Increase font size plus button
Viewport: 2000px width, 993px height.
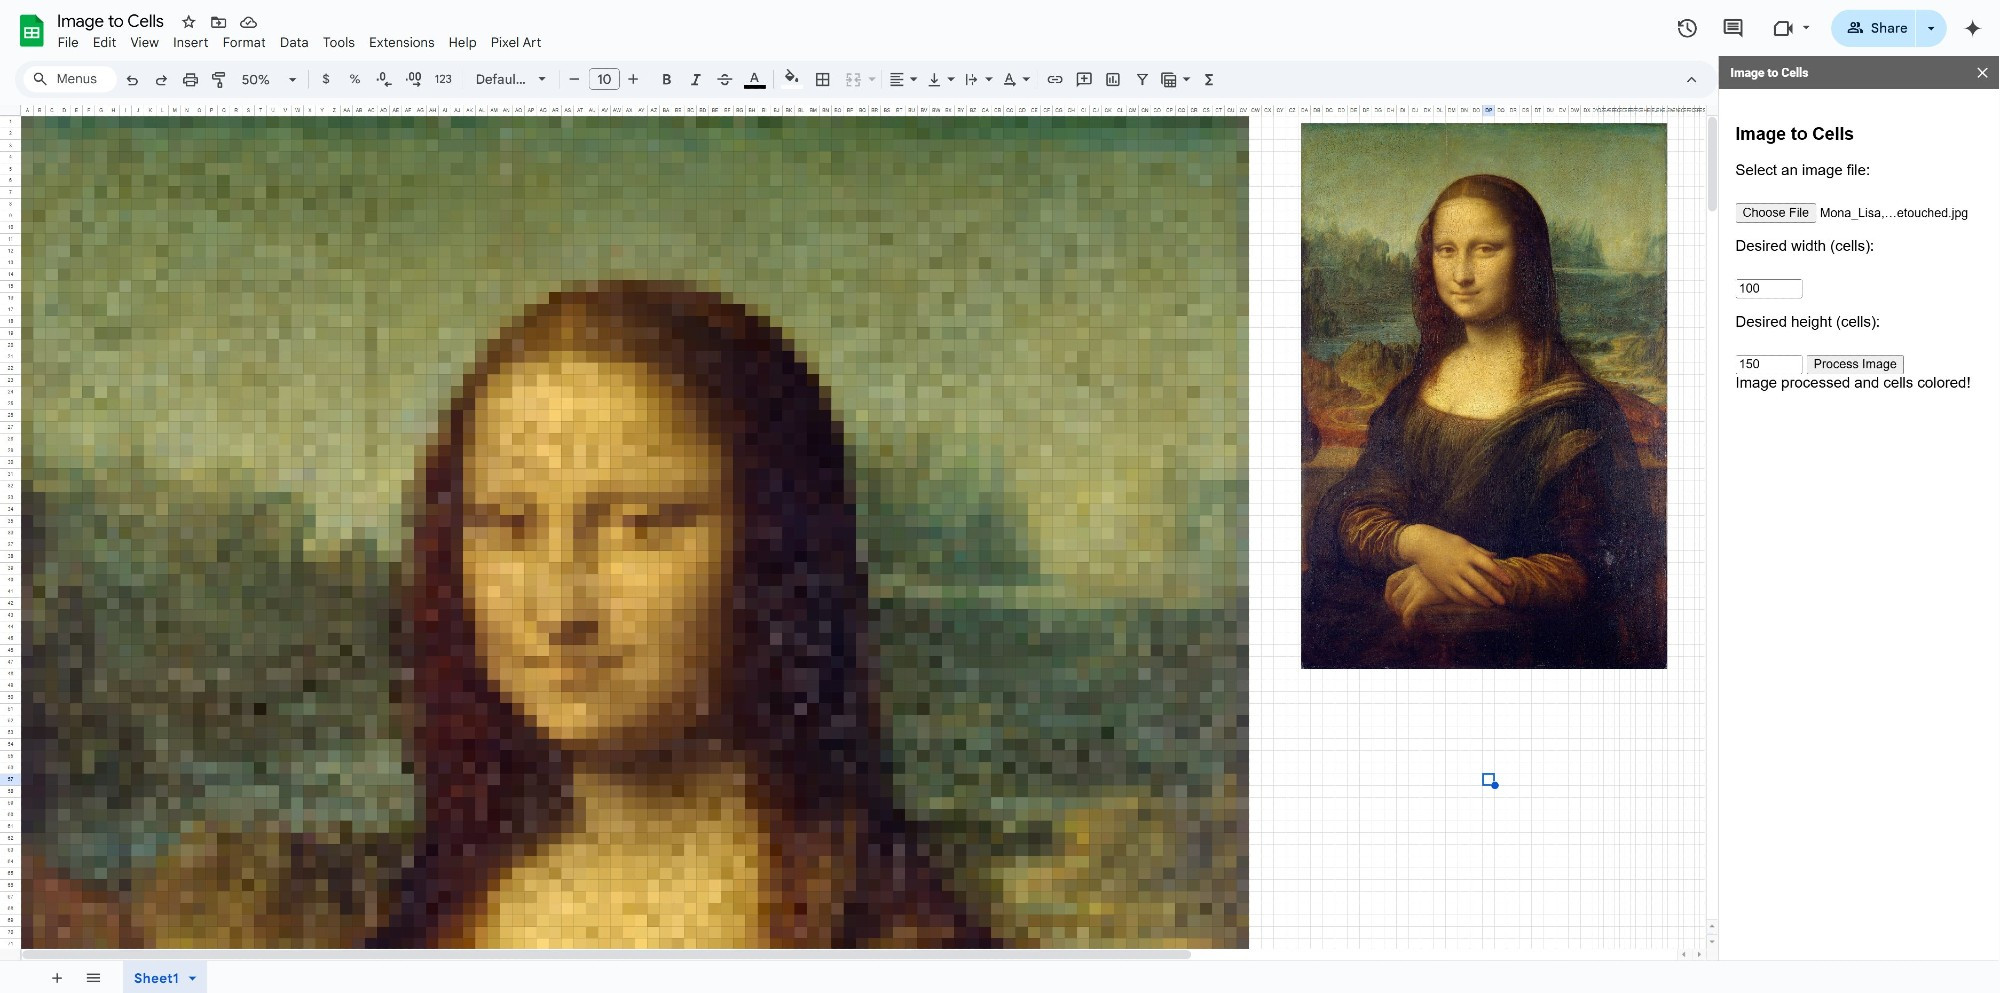[x=633, y=79]
